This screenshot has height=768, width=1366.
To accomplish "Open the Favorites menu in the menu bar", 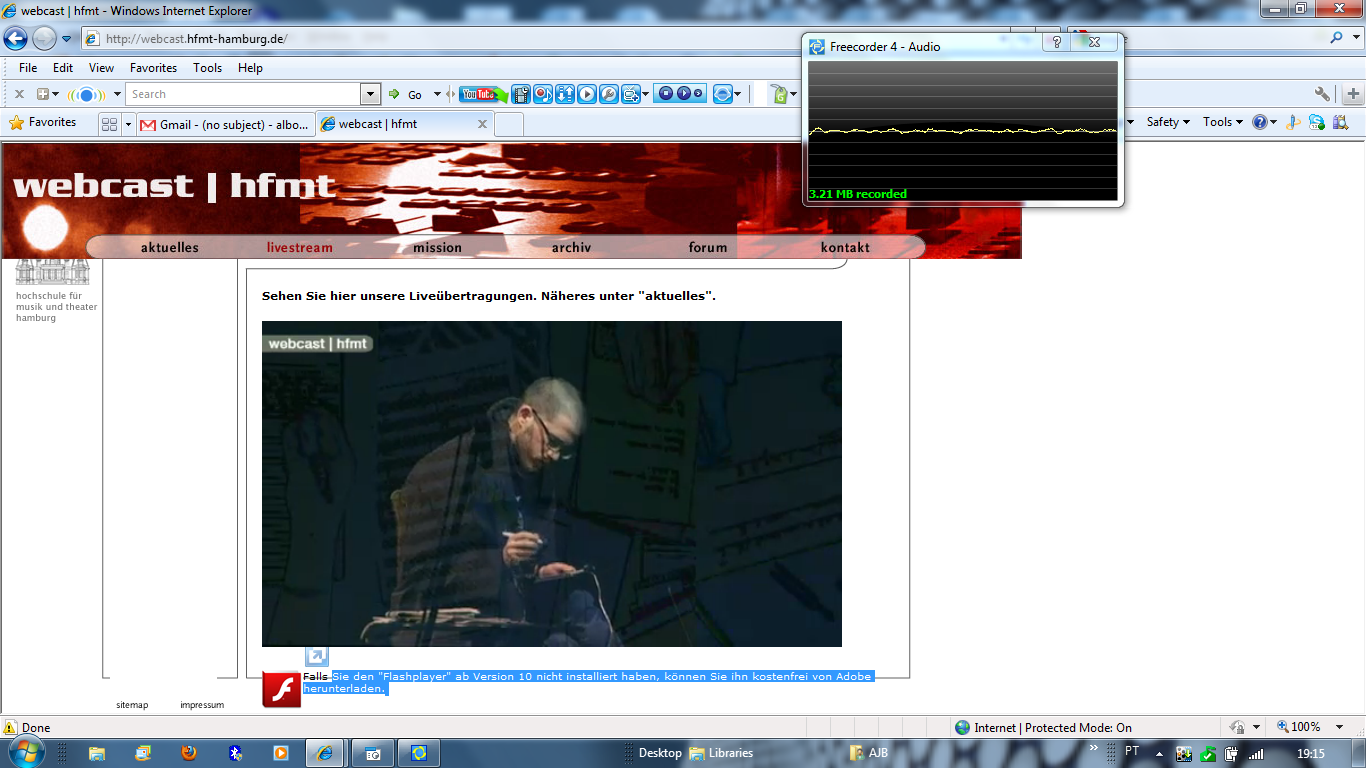I will coord(153,68).
